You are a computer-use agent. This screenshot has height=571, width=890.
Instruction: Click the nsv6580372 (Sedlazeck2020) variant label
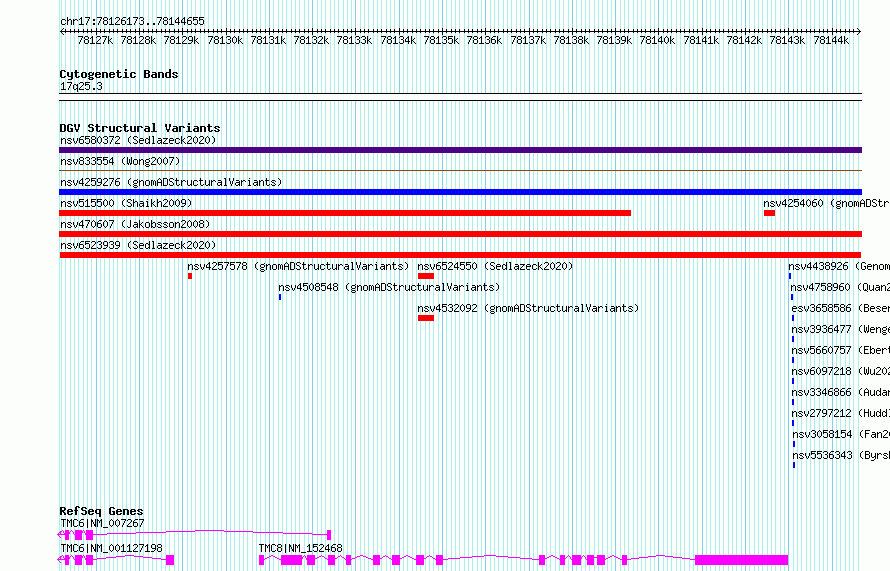click(138, 140)
